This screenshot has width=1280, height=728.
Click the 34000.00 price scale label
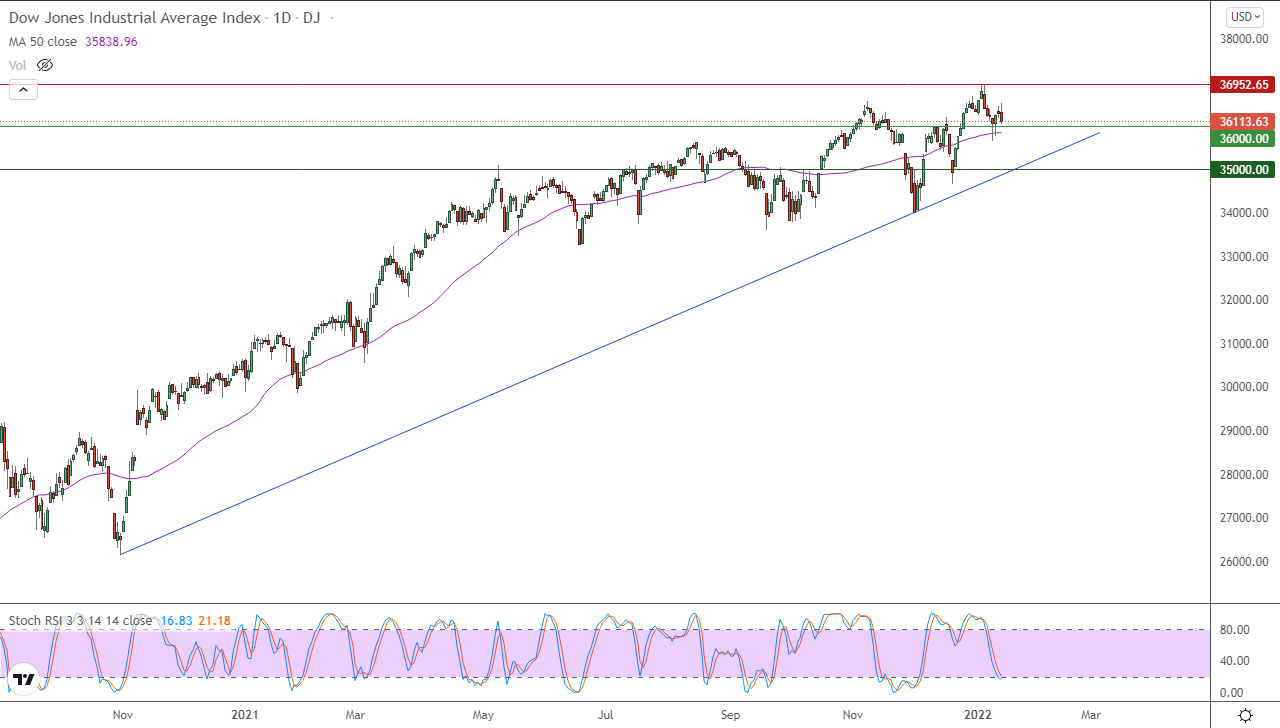click(x=1244, y=213)
